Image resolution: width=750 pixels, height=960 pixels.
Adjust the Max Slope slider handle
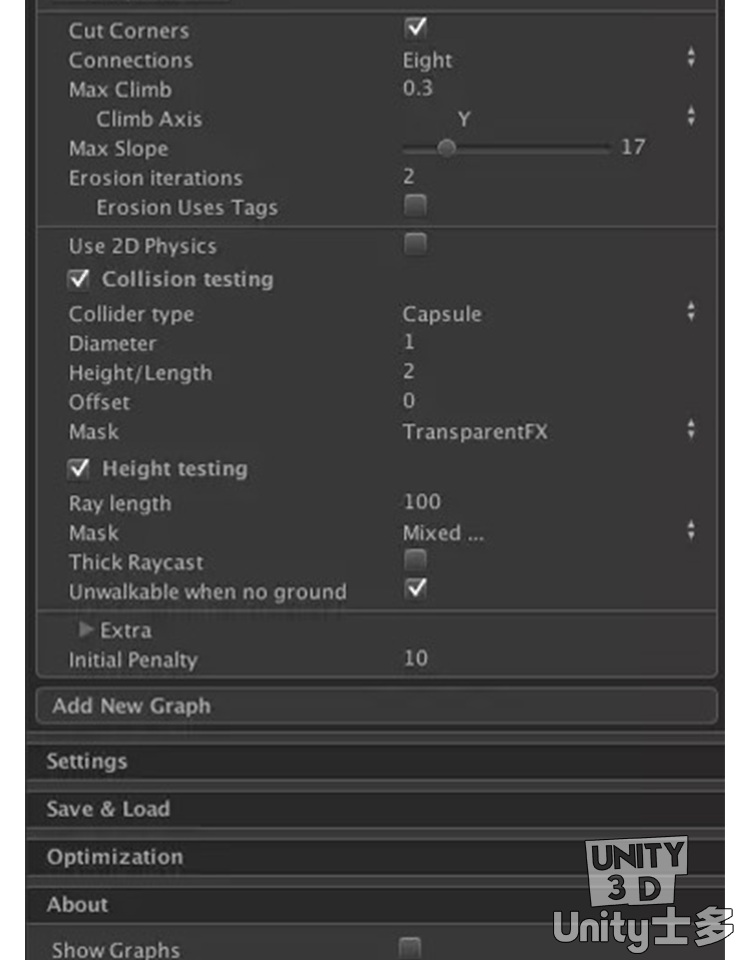pyautogui.click(x=446, y=148)
